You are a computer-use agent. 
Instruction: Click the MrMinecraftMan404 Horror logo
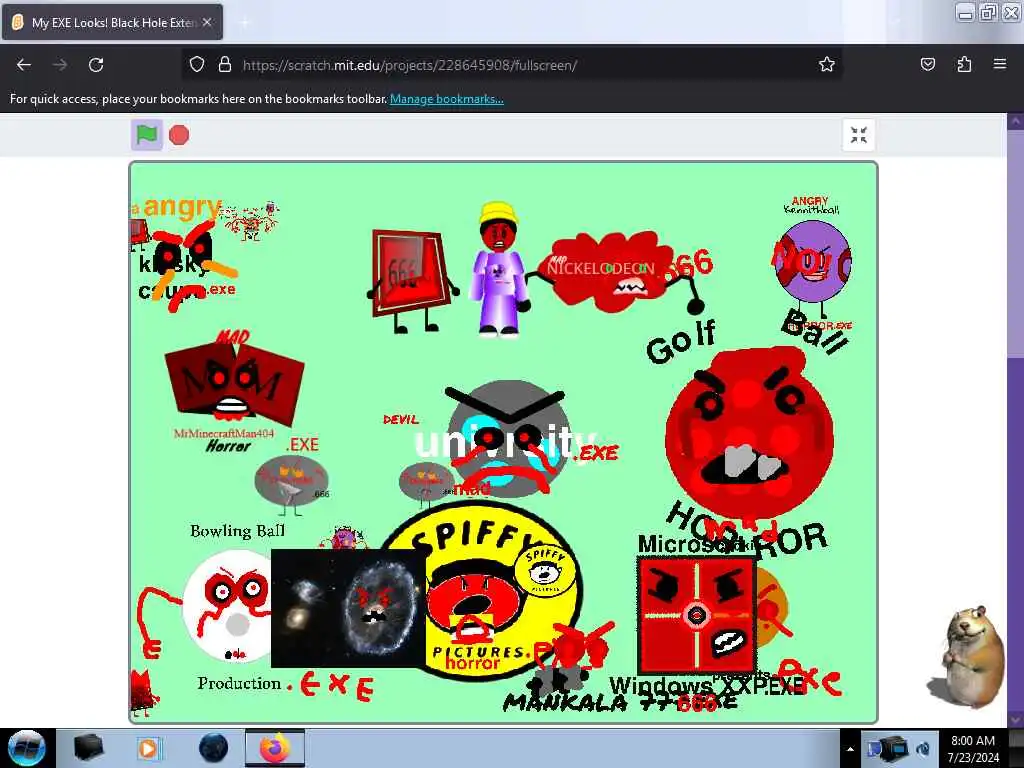(x=232, y=390)
